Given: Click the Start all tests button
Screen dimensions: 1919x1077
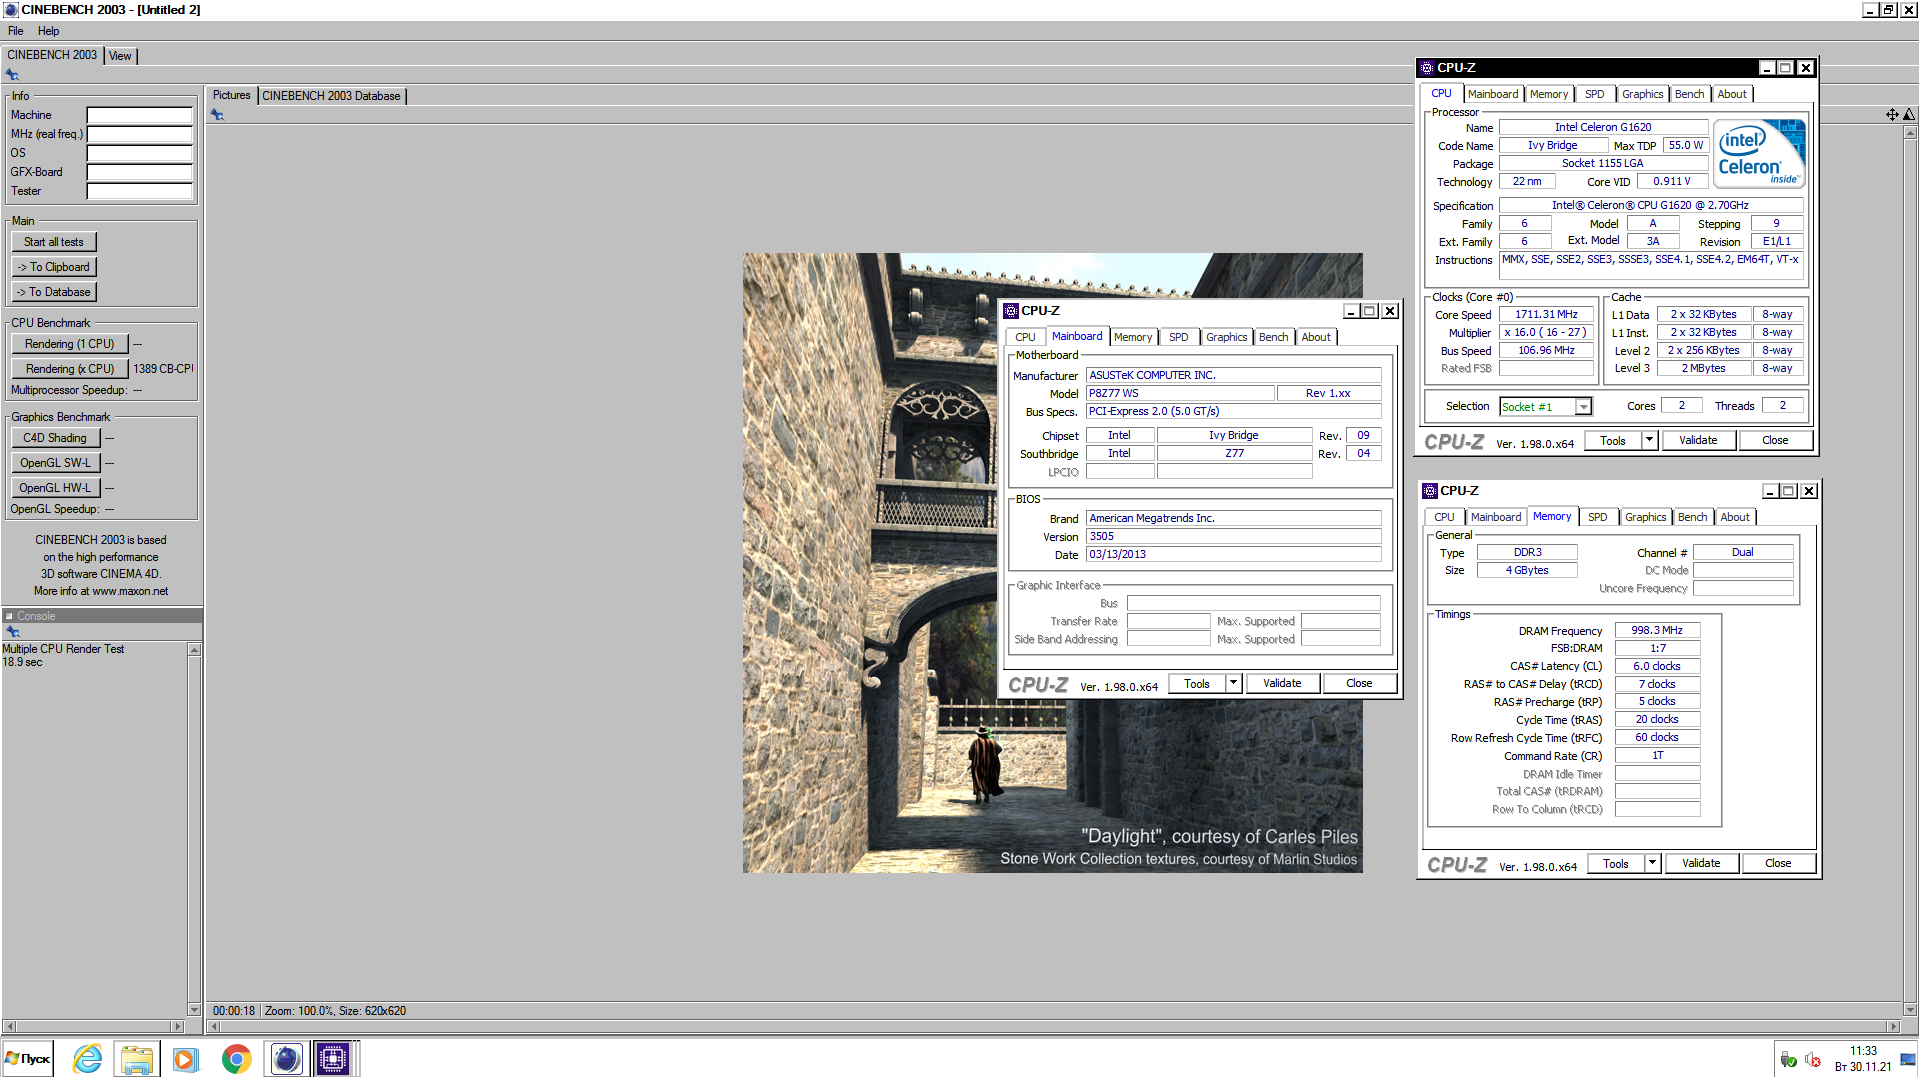Looking at the screenshot, I should point(54,242).
